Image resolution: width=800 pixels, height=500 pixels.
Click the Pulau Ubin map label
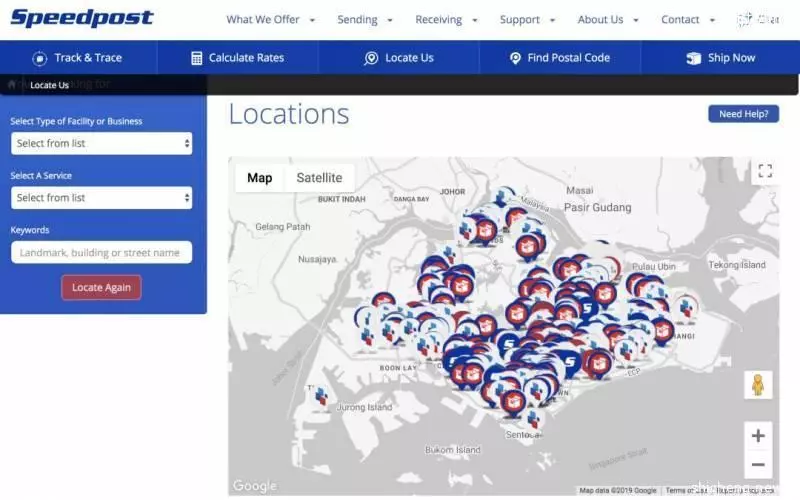coord(654,266)
